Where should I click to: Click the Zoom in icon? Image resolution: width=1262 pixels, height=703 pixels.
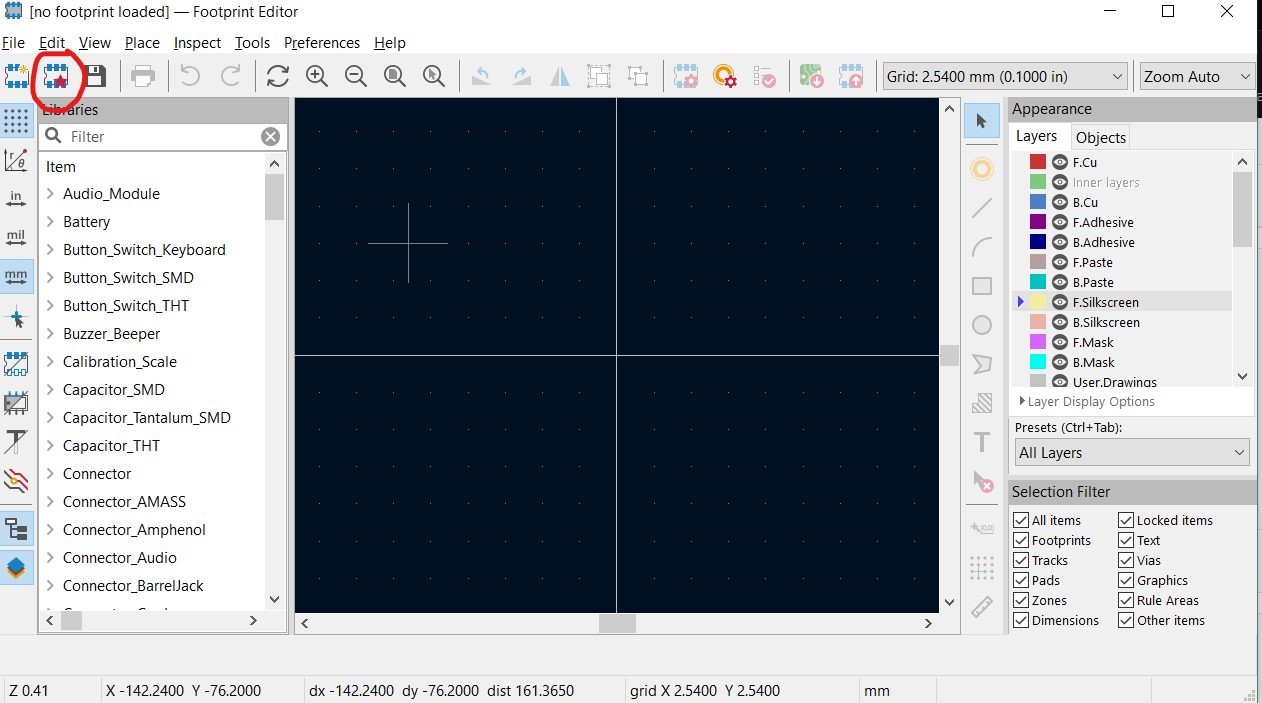(317, 76)
